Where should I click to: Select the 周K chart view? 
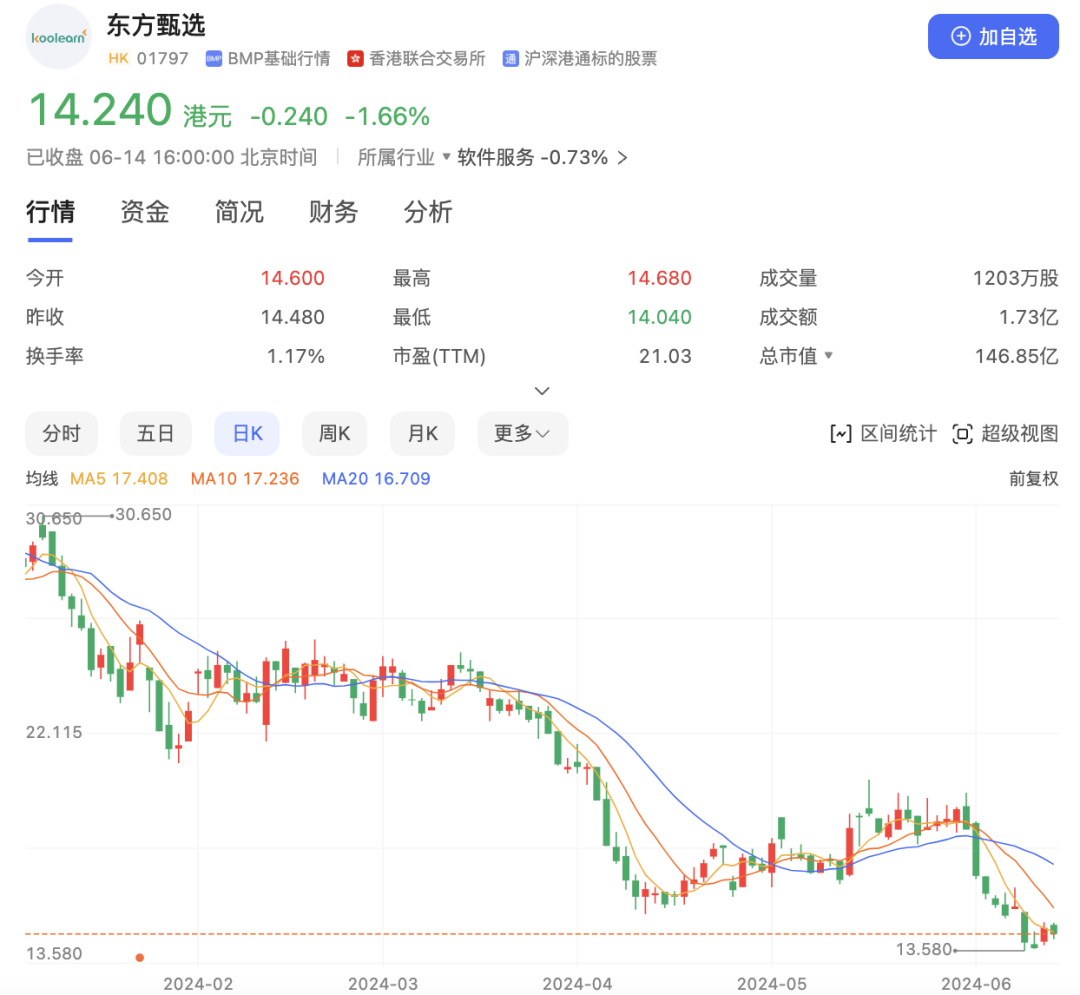[334, 434]
